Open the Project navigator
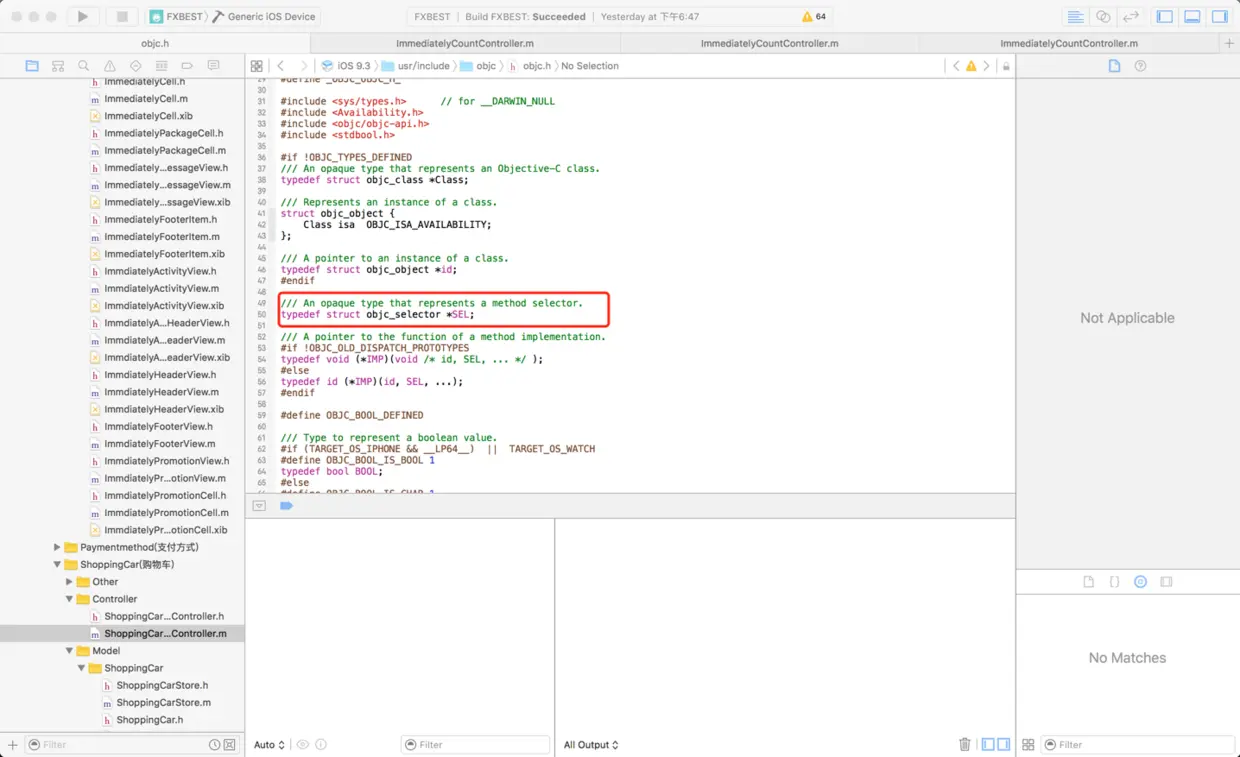 tap(32, 66)
